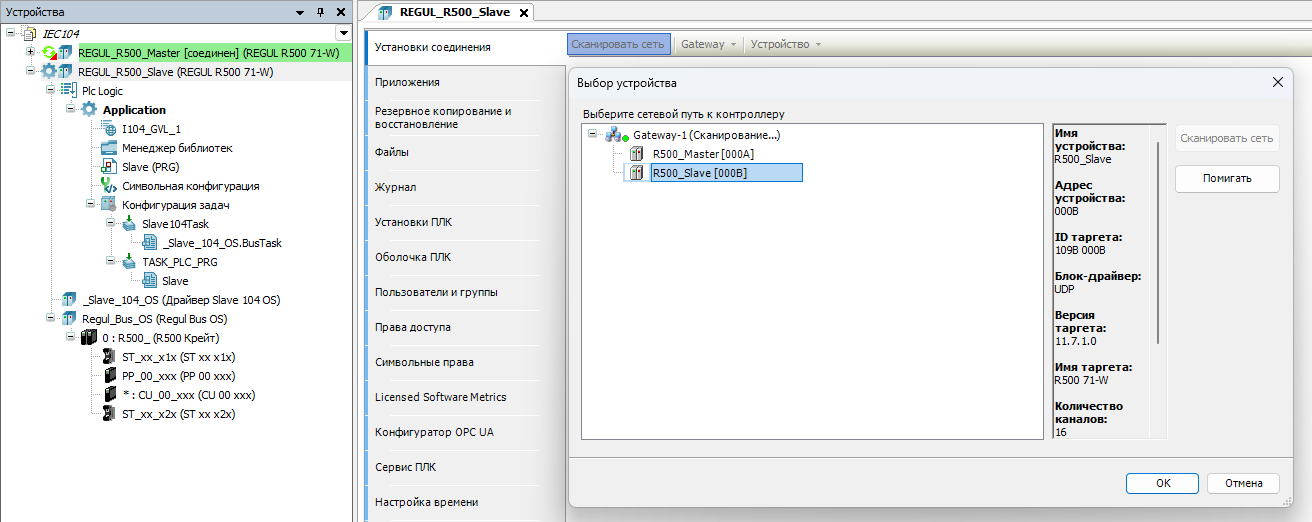Switch to Конфигуратор OPC UA tab
The width and height of the screenshot is (1312, 522).
pos(434,432)
